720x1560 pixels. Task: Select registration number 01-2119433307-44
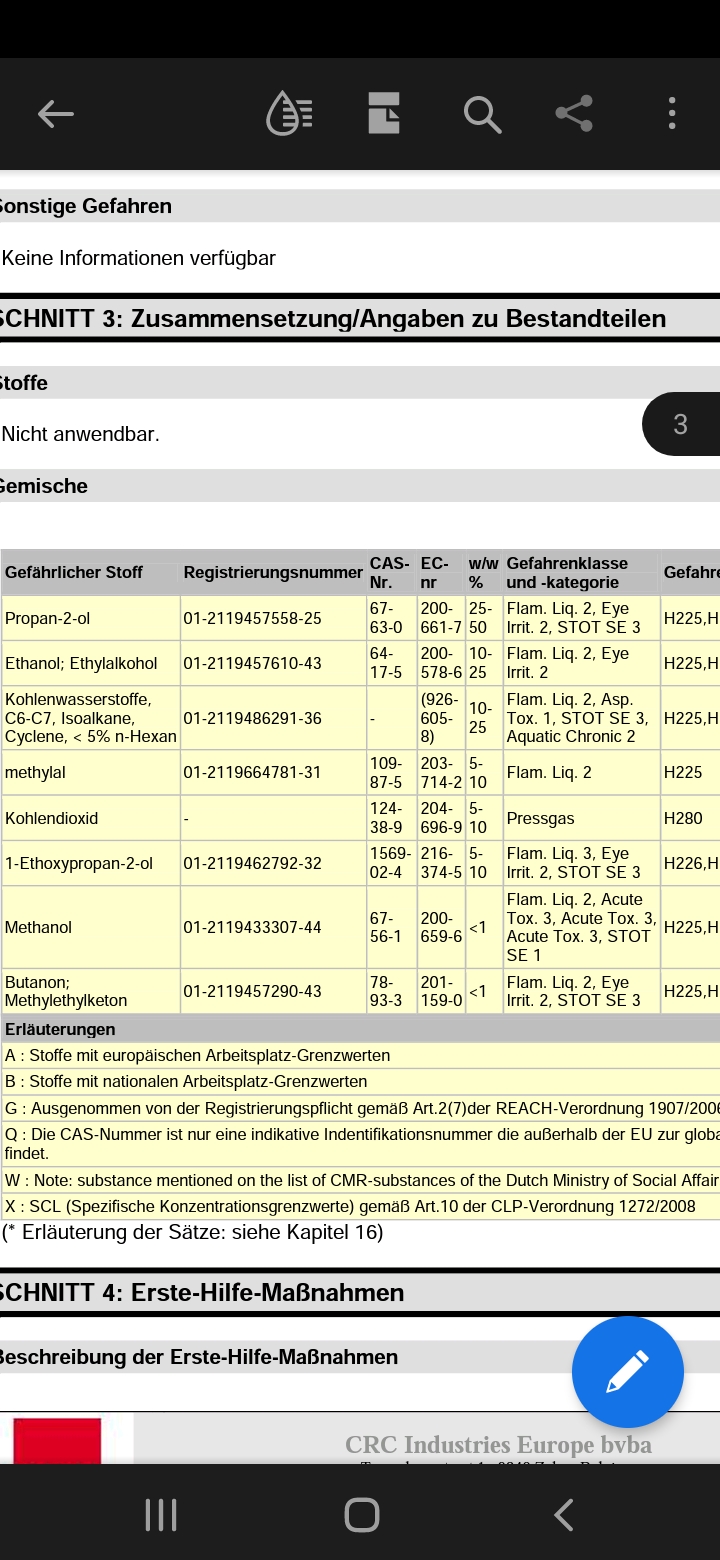252,927
